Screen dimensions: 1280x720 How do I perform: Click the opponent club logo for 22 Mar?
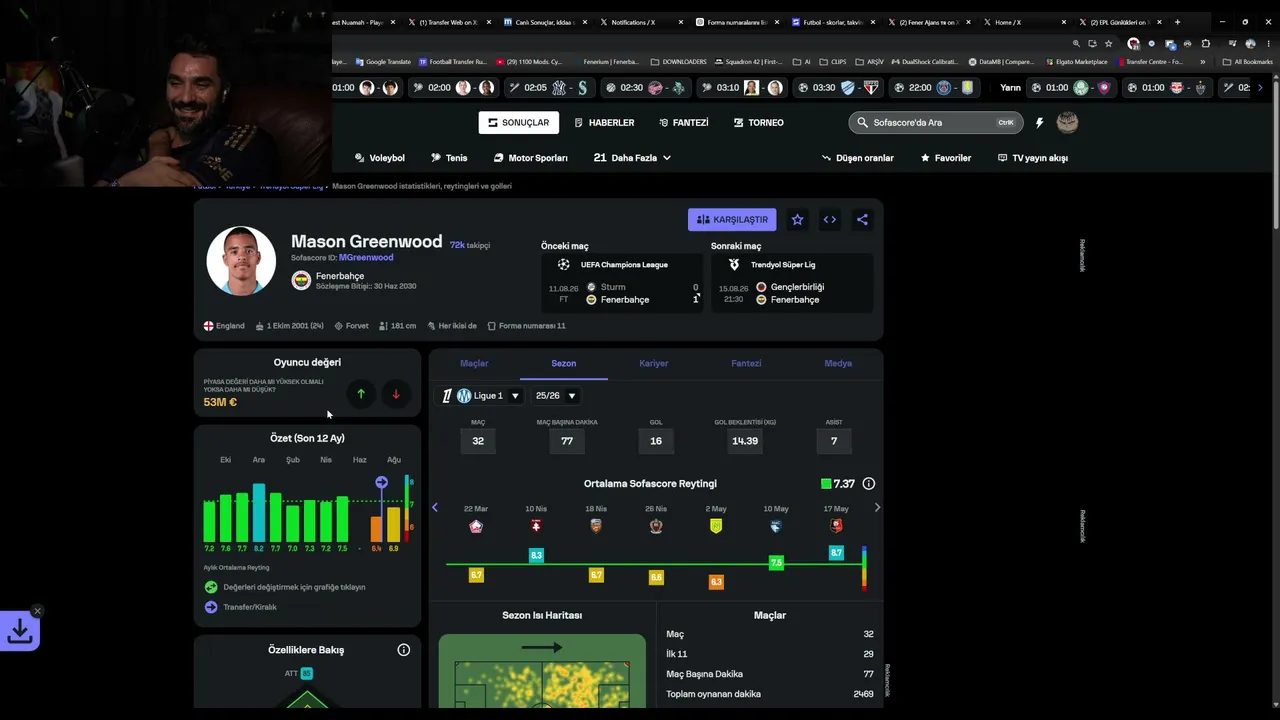click(x=476, y=526)
